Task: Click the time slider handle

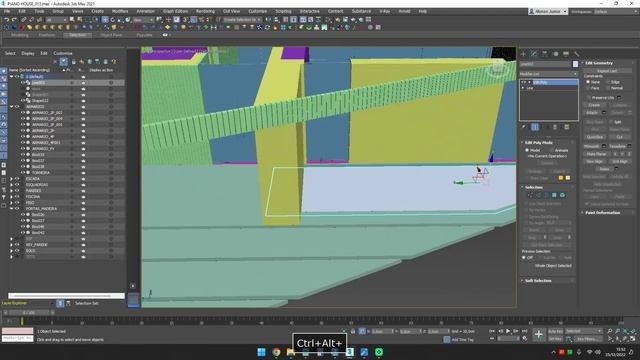Action: click(29, 313)
